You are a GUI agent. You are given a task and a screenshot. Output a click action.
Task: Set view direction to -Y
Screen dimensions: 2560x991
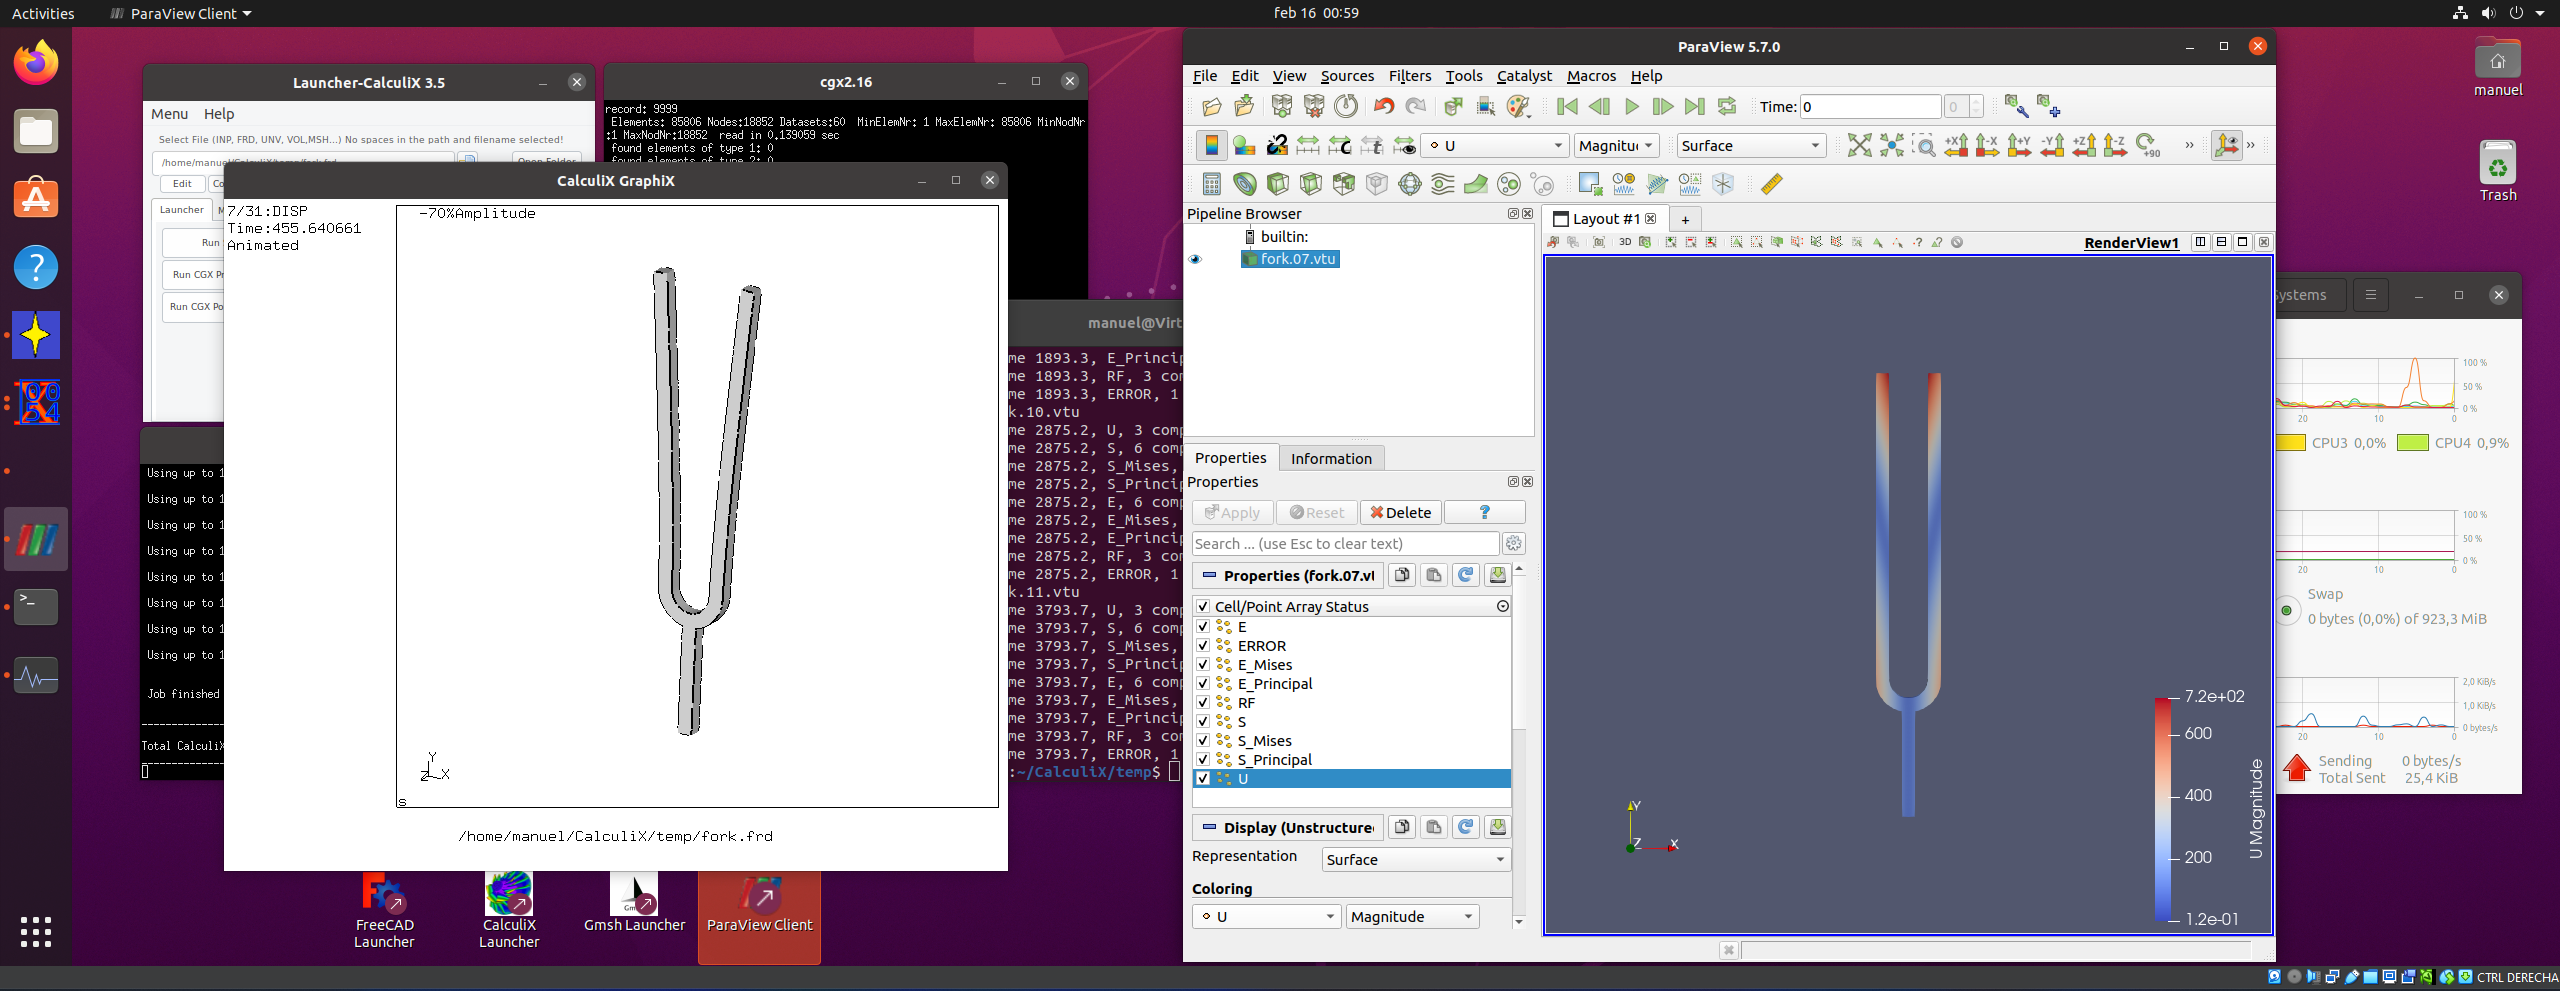click(2052, 146)
